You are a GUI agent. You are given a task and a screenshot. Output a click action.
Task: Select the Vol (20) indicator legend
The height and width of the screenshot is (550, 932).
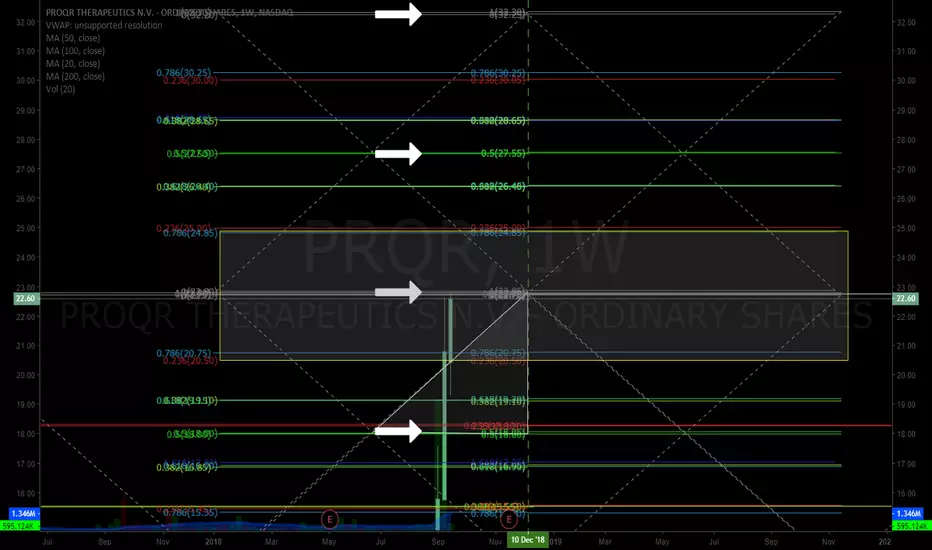[x=61, y=89]
